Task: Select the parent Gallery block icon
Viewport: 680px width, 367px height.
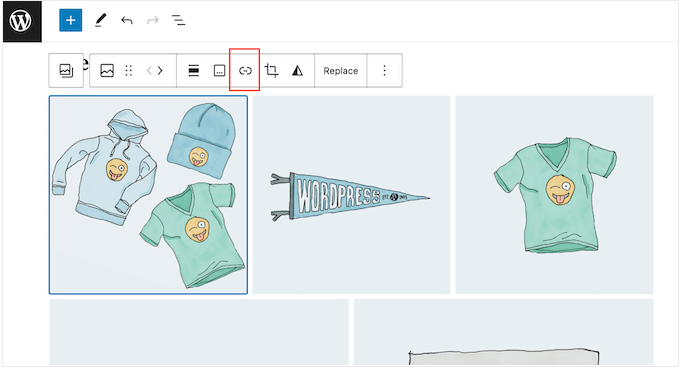Action: coord(66,70)
